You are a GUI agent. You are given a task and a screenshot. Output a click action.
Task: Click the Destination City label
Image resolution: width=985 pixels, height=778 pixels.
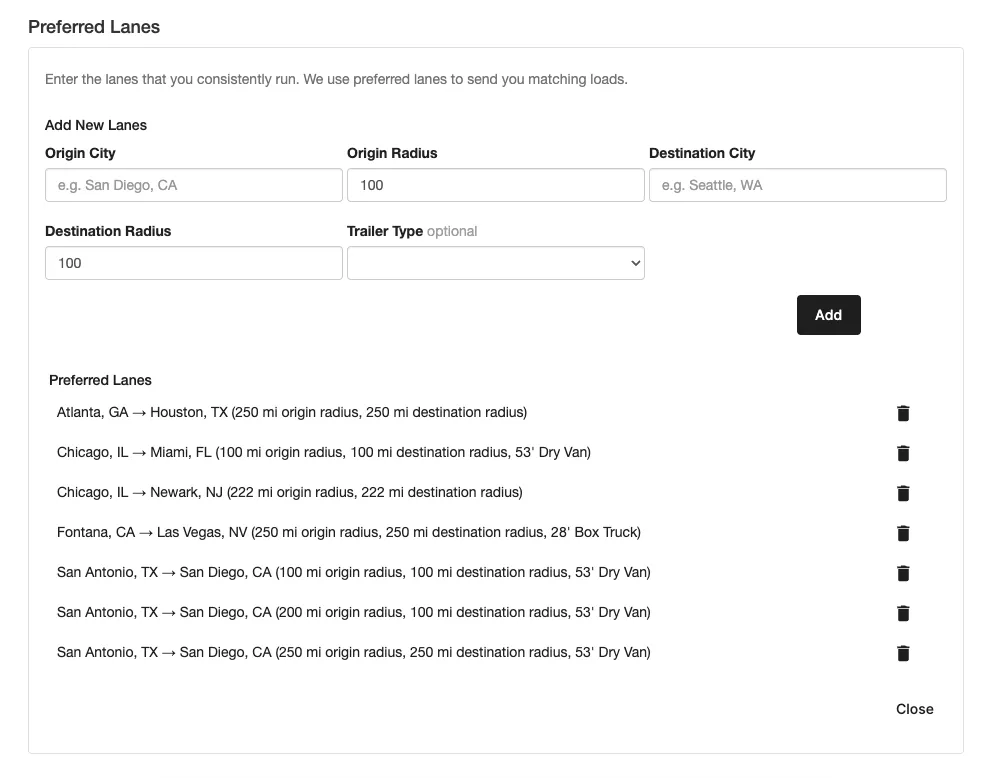pyautogui.click(x=702, y=153)
